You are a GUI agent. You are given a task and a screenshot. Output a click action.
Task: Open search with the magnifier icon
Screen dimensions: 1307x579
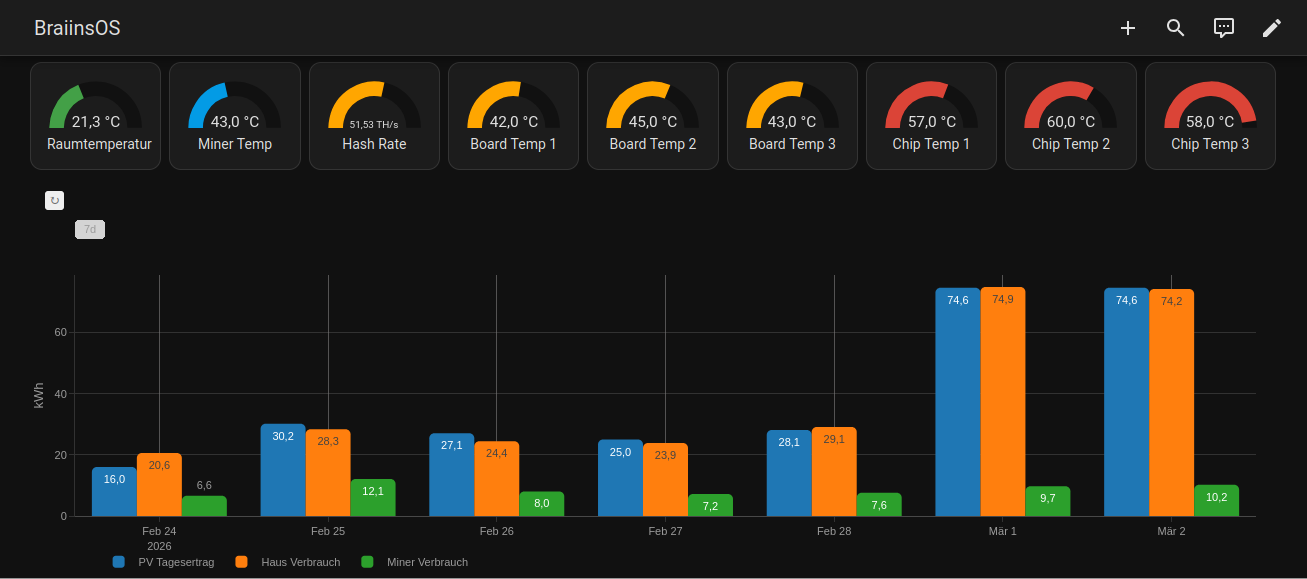(x=1175, y=28)
